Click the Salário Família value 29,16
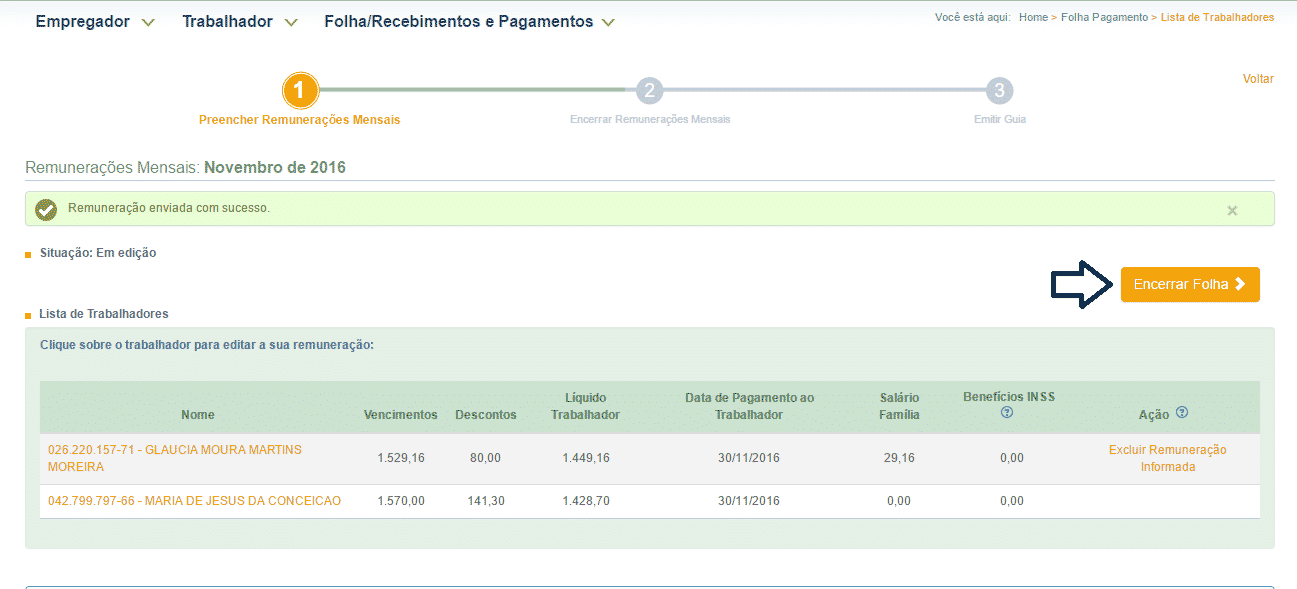 point(899,458)
